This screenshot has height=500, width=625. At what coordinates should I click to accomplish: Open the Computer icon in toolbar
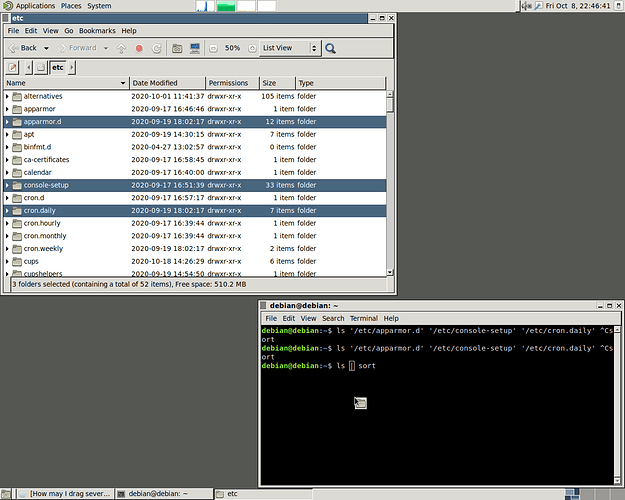pos(195,48)
